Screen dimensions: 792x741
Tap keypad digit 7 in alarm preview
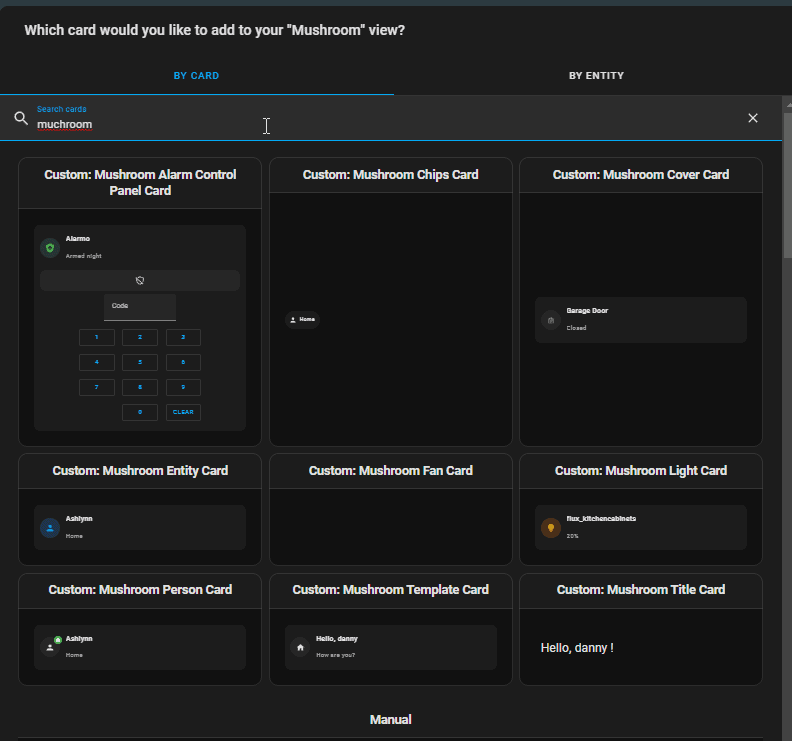tap(96, 387)
